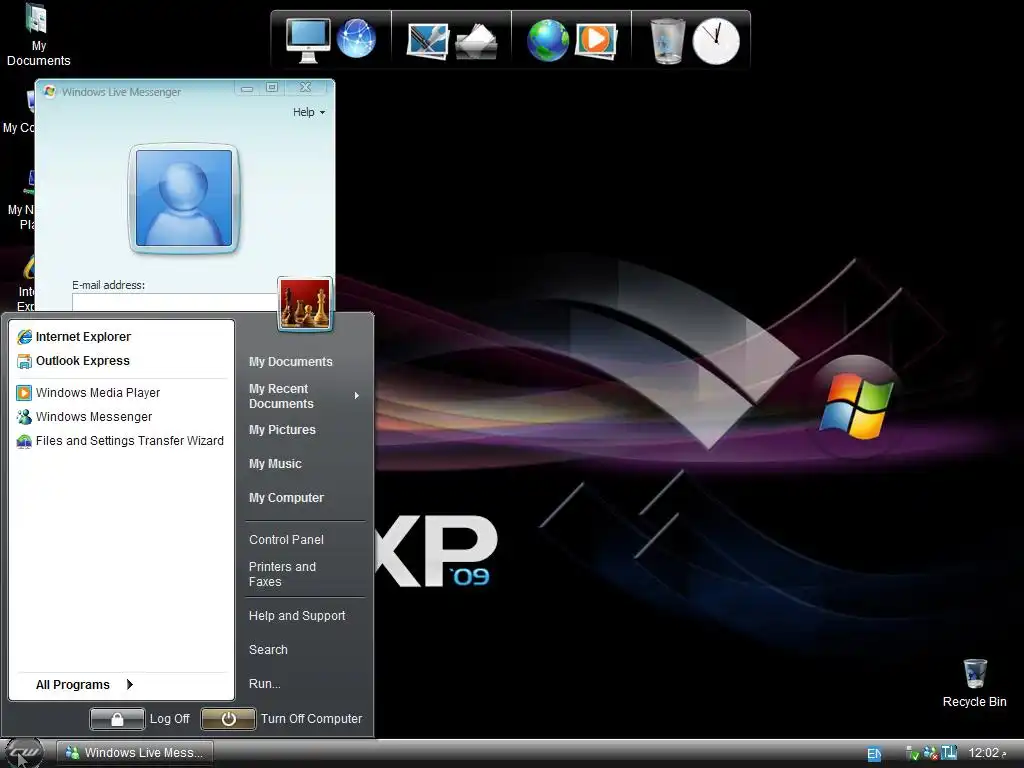
Task: Open My Pictures from Start menu
Action: coord(282,430)
